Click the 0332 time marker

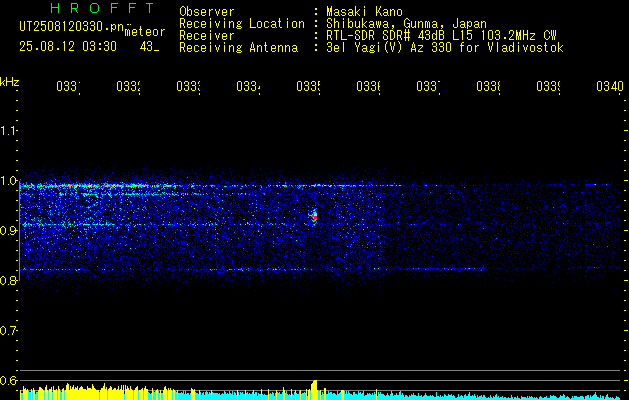click(x=128, y=86)
